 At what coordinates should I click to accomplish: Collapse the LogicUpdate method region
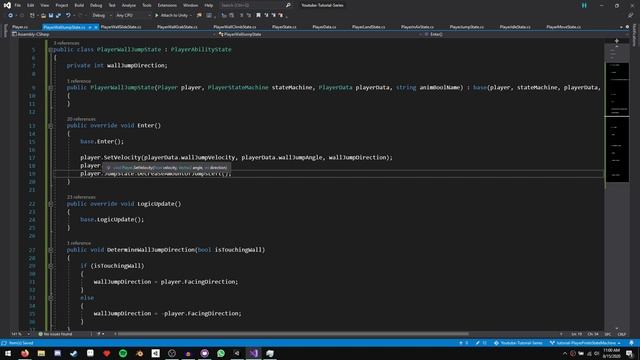[51, 204]
